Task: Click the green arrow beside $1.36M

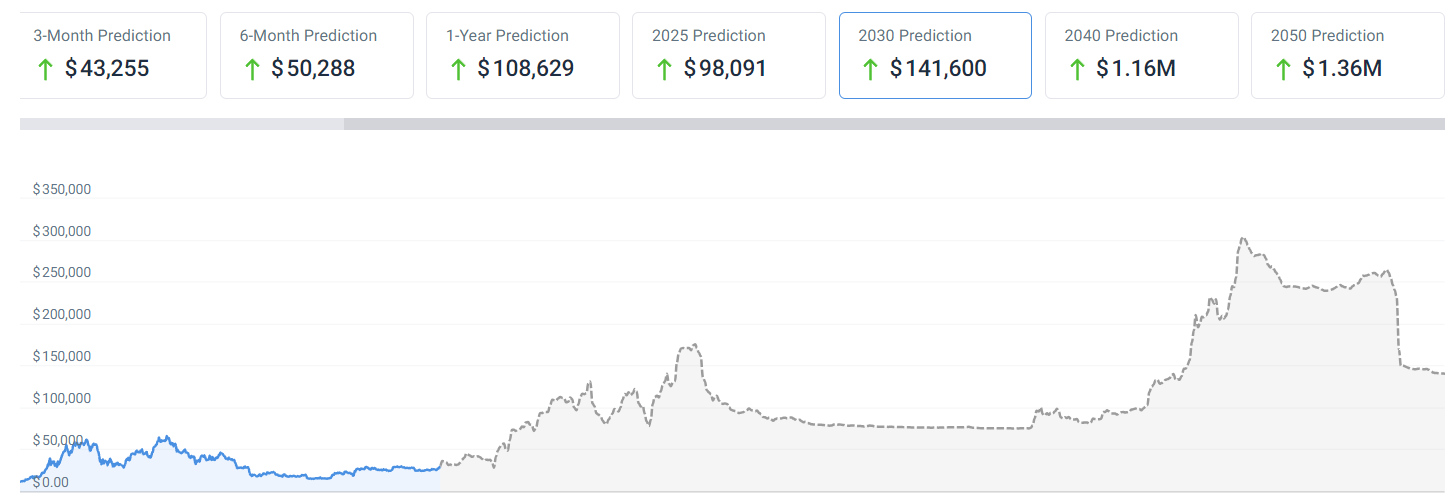Action: (x=1283, y=69)
